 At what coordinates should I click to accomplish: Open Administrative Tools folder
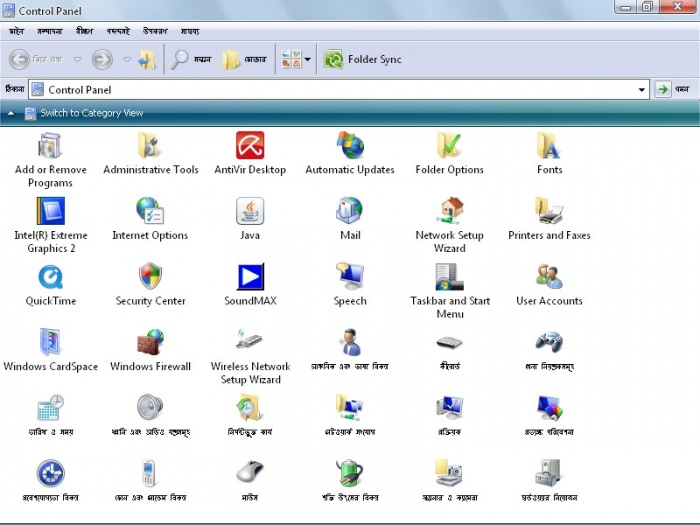pyautogui.click(x=150, y=154)
